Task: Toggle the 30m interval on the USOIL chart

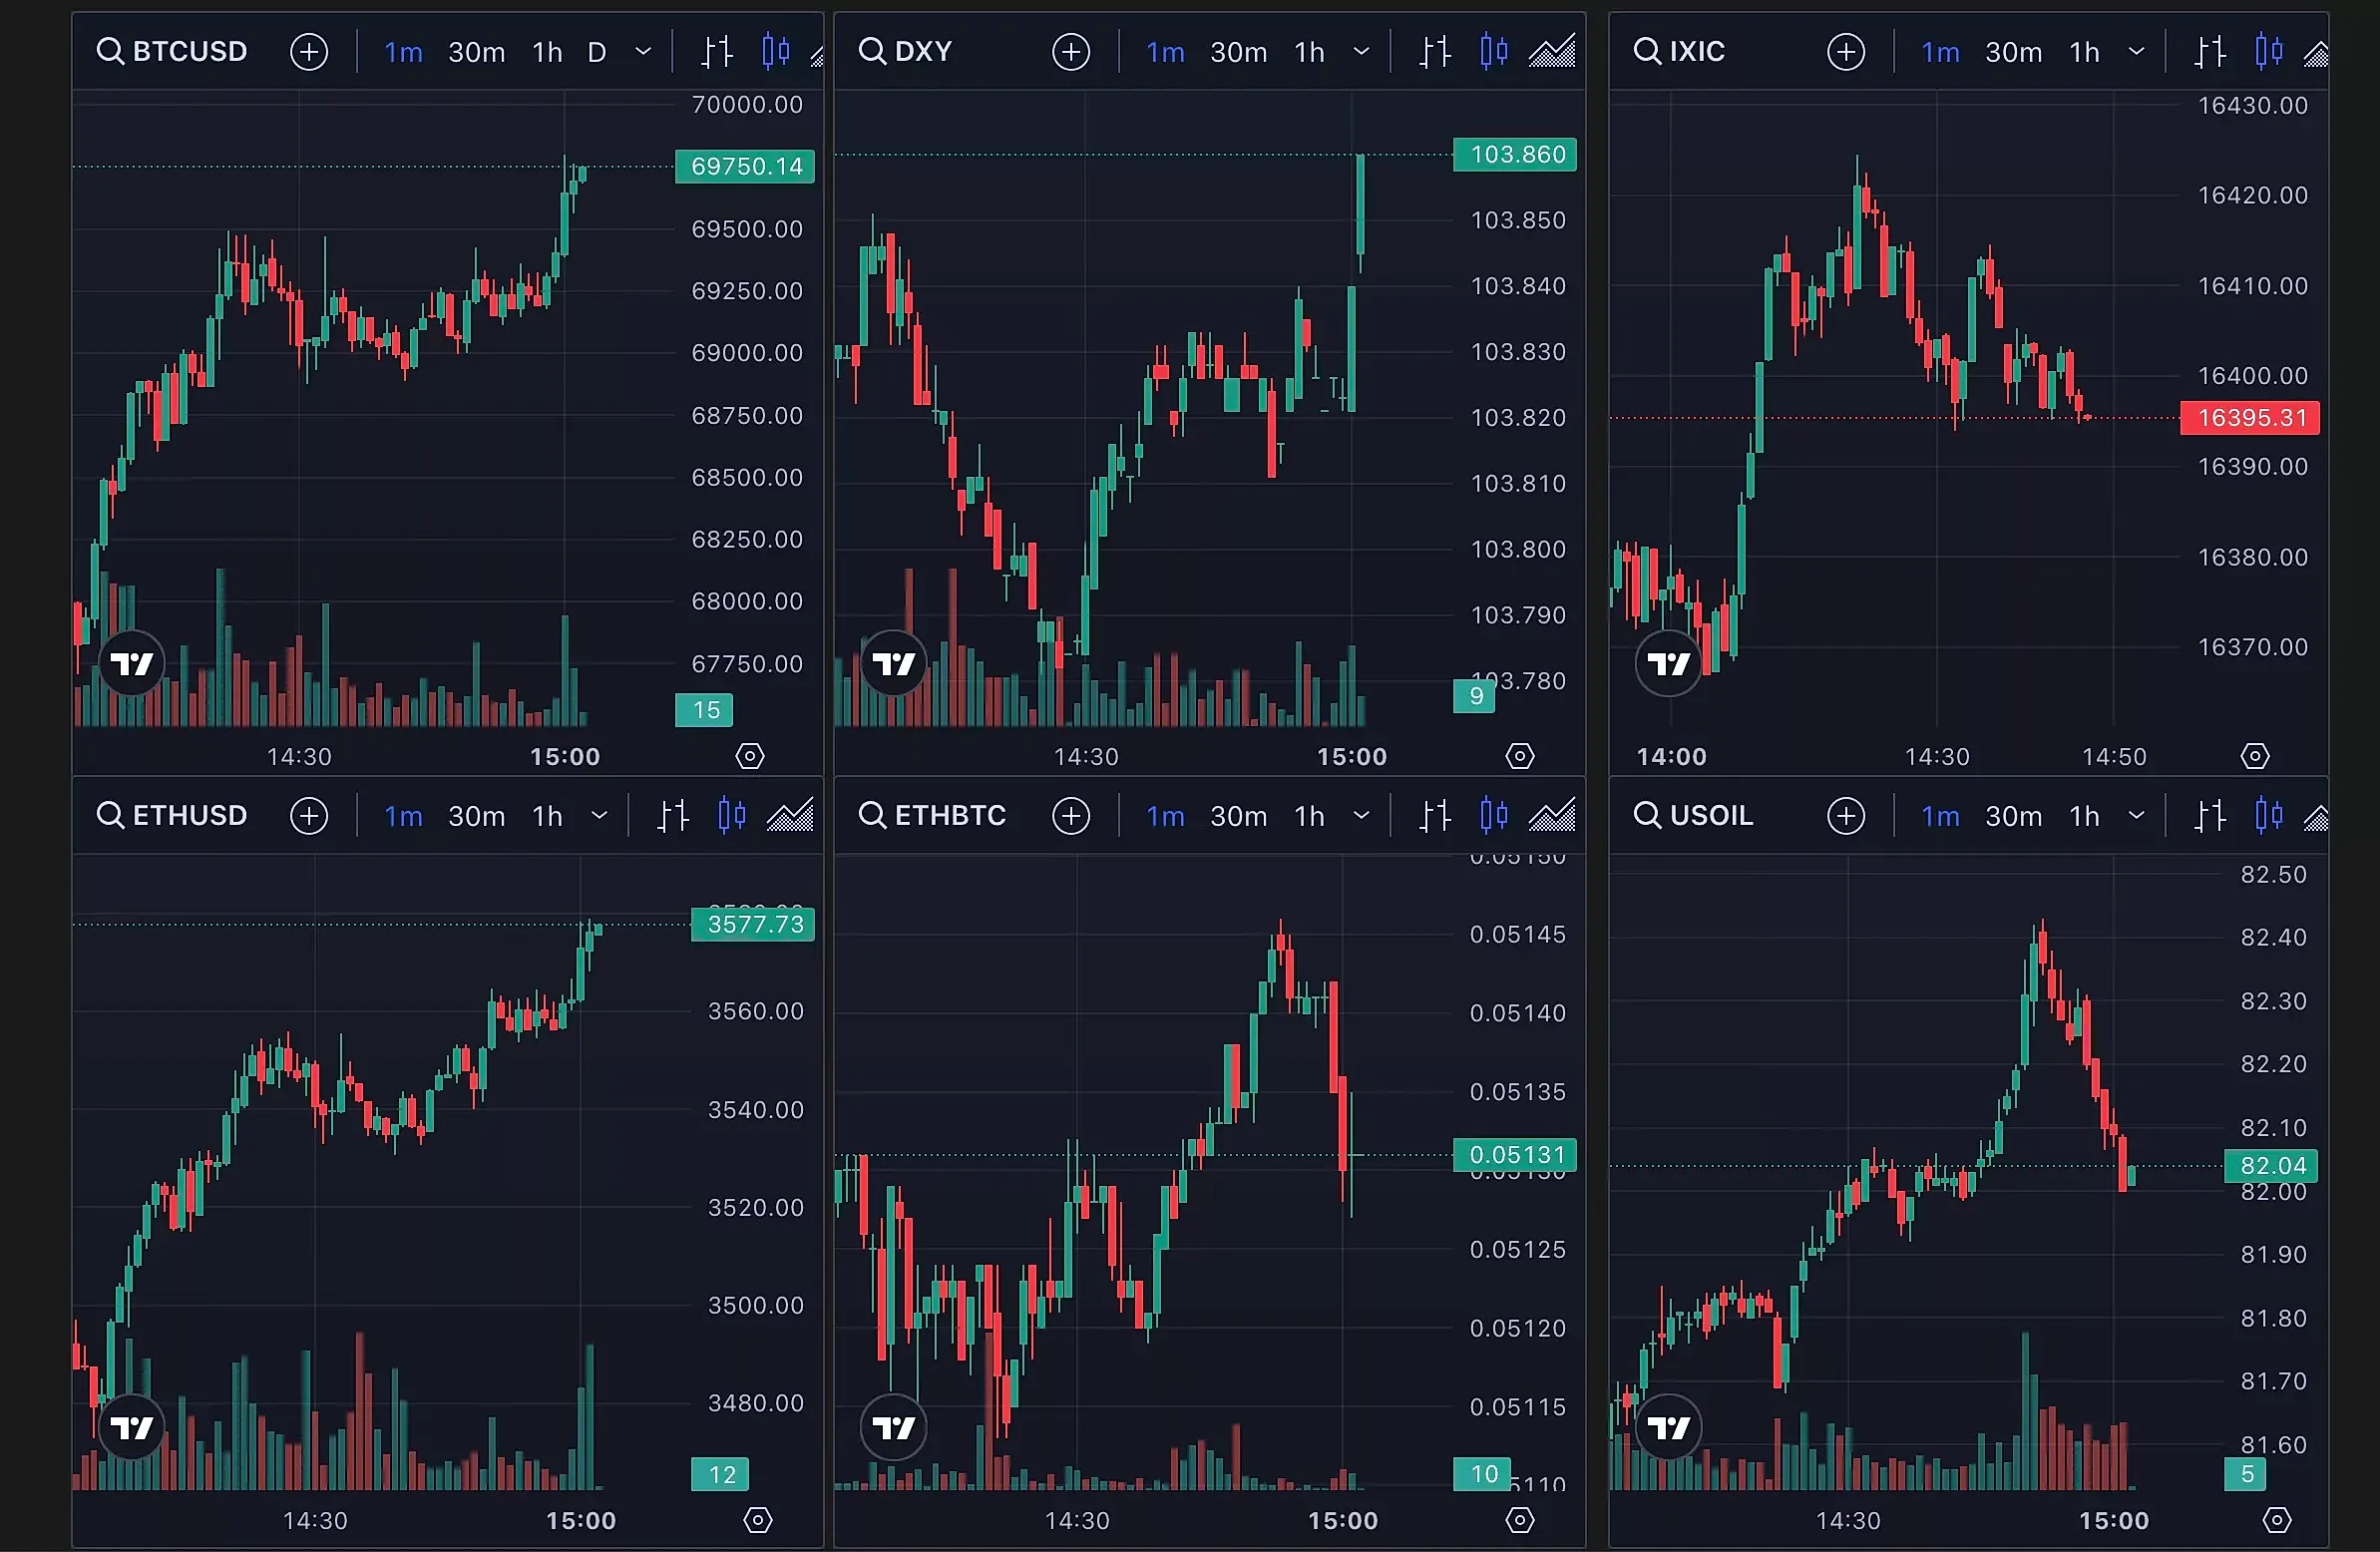Action: tap(2012, 815)
